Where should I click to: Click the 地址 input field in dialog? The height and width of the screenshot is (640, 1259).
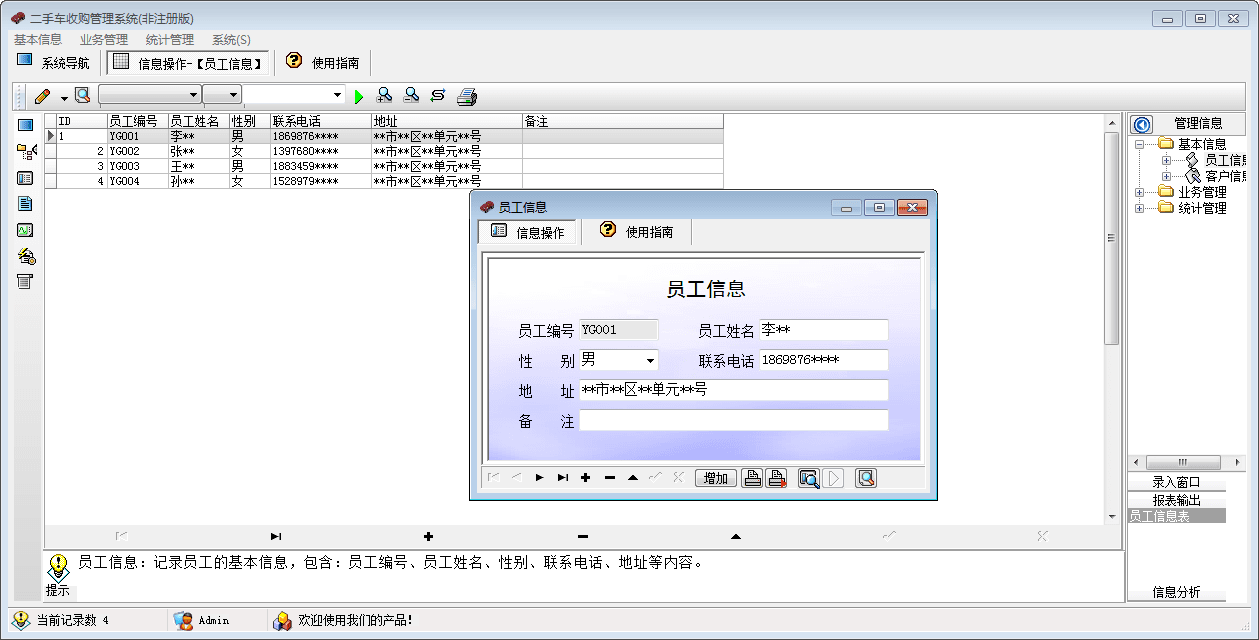pyautogui.click(x=733, y=390)
